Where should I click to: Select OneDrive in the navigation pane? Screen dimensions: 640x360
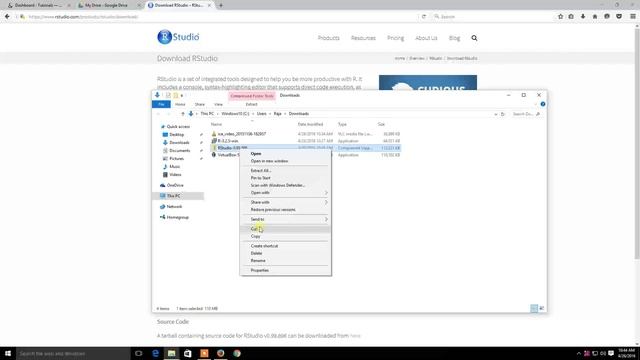point(175,185)
